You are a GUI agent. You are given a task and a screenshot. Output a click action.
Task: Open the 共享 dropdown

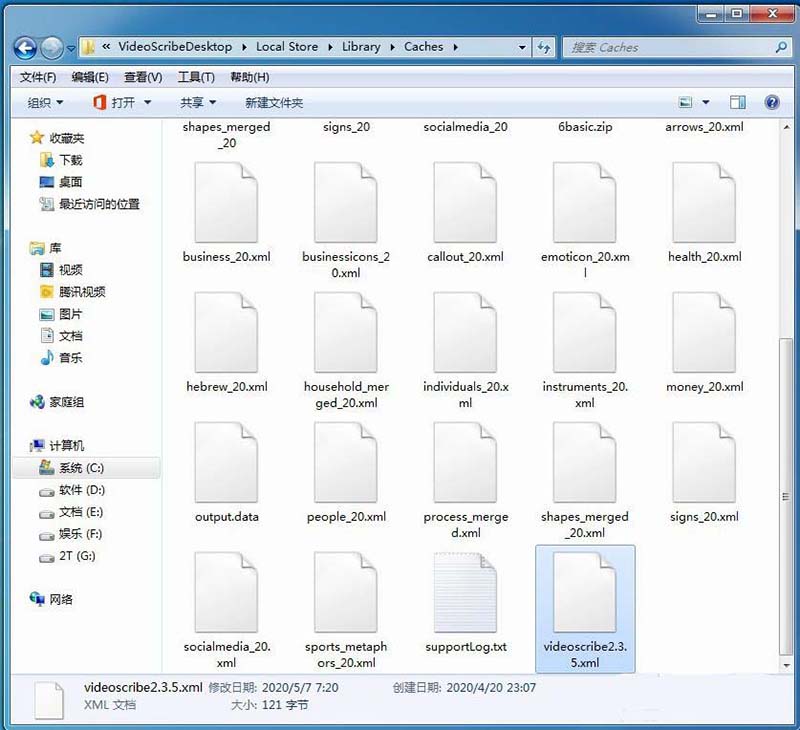tap(198, 103)
